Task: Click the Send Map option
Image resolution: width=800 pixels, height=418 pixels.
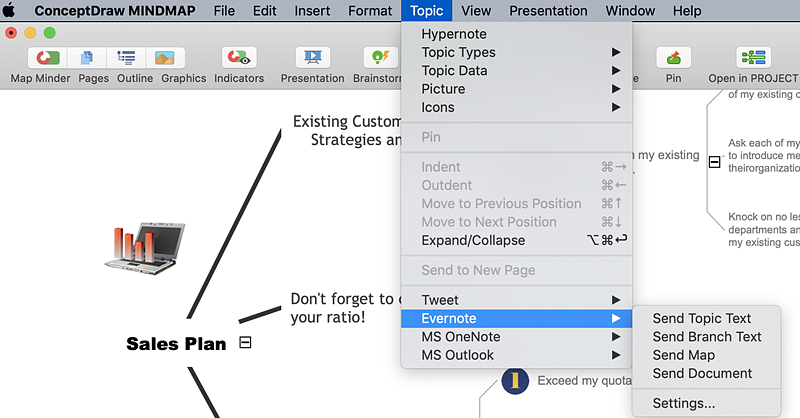Action: click(x=683, y=355)
